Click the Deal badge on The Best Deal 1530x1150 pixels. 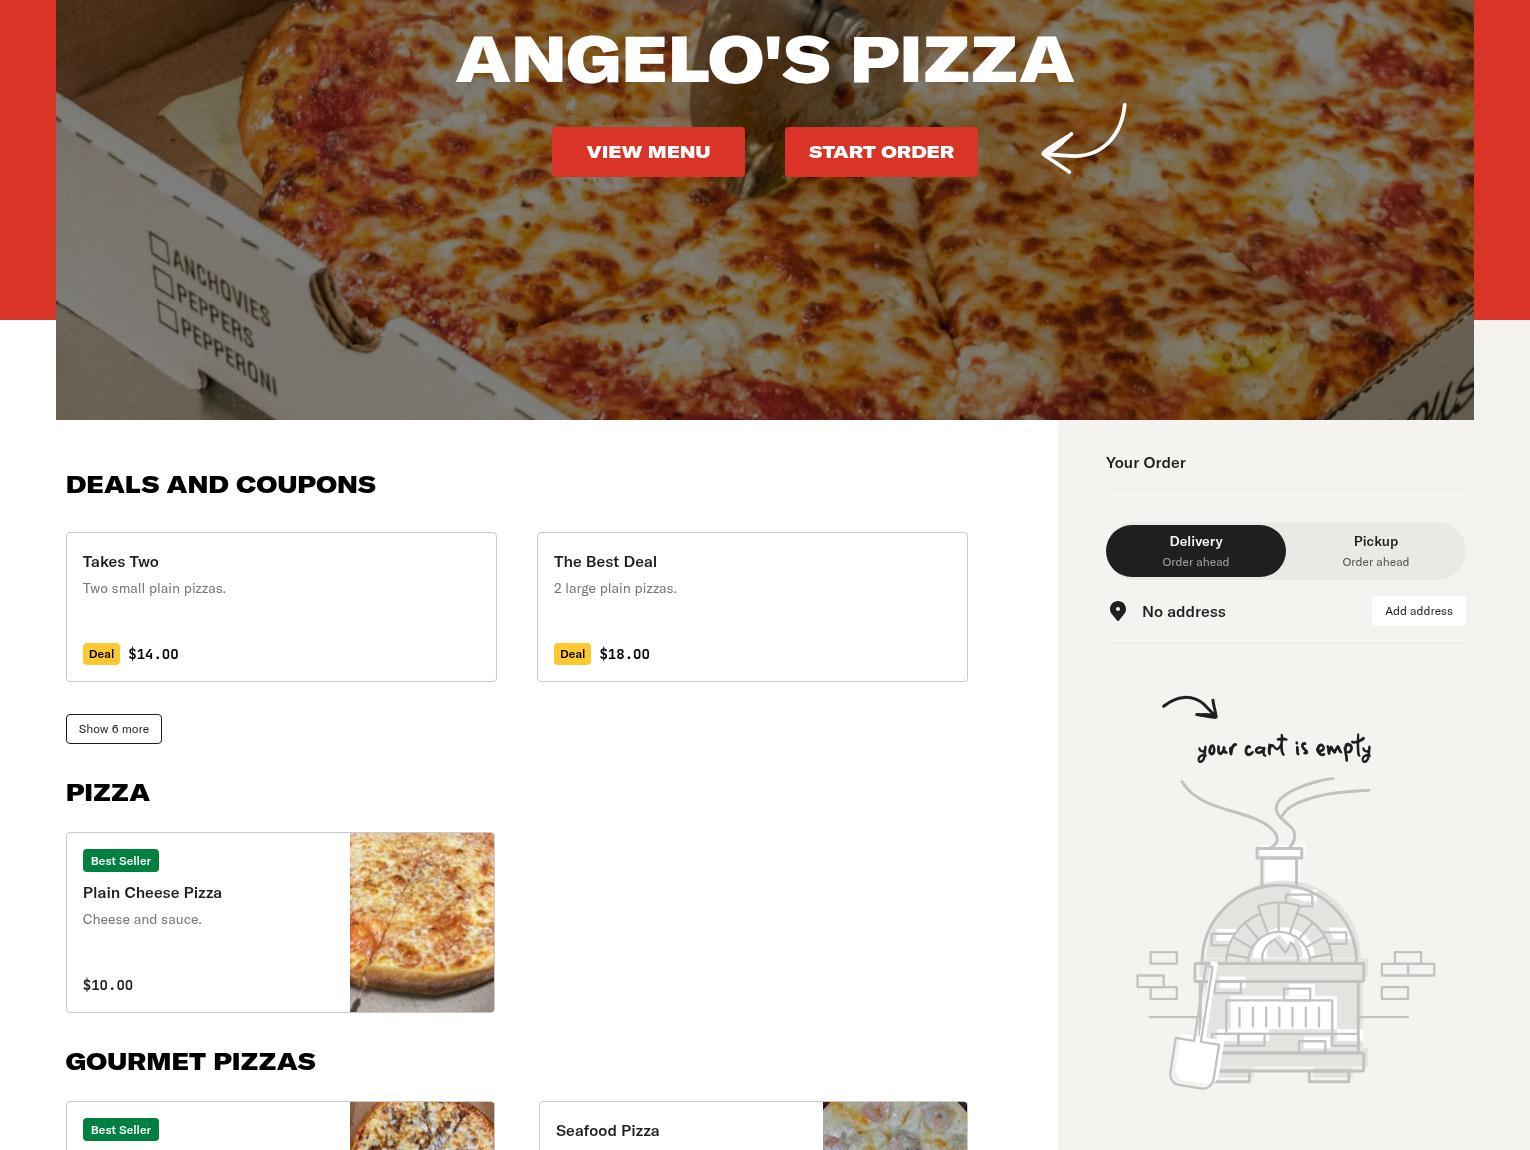[572, 654]
